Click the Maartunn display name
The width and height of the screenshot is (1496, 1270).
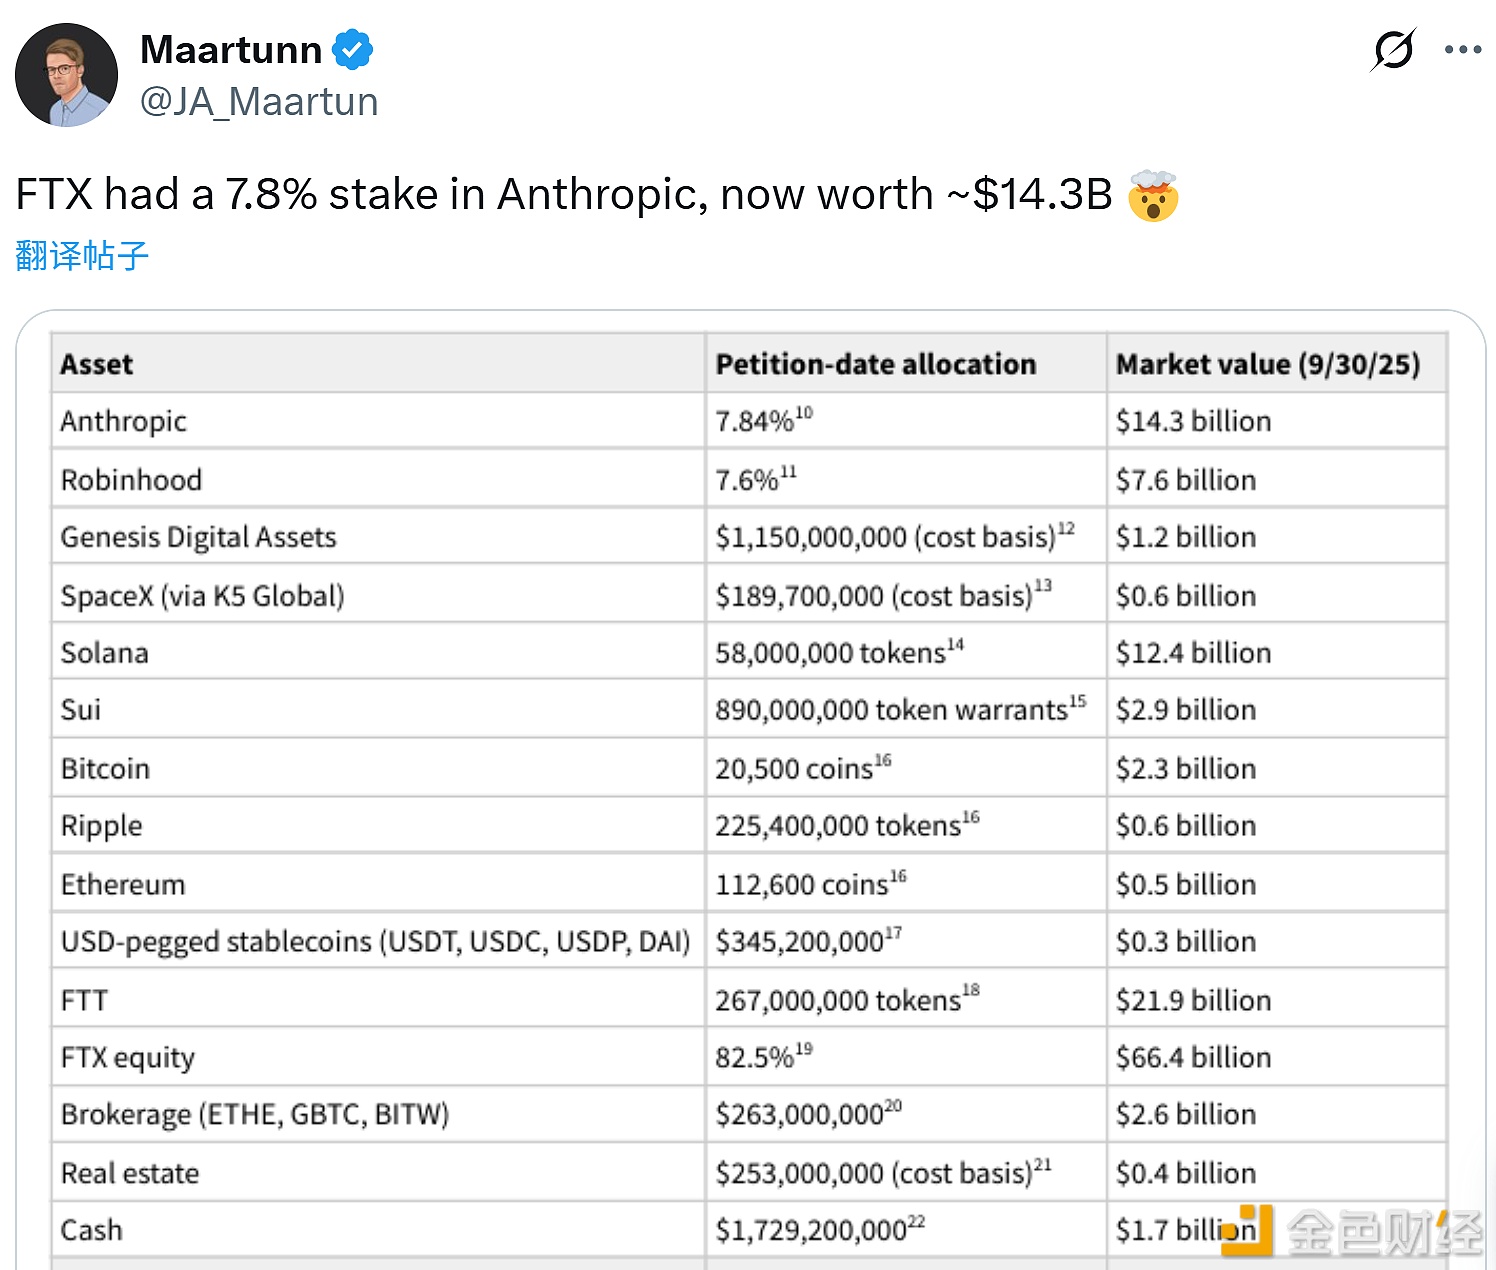(x=231, y=50)
